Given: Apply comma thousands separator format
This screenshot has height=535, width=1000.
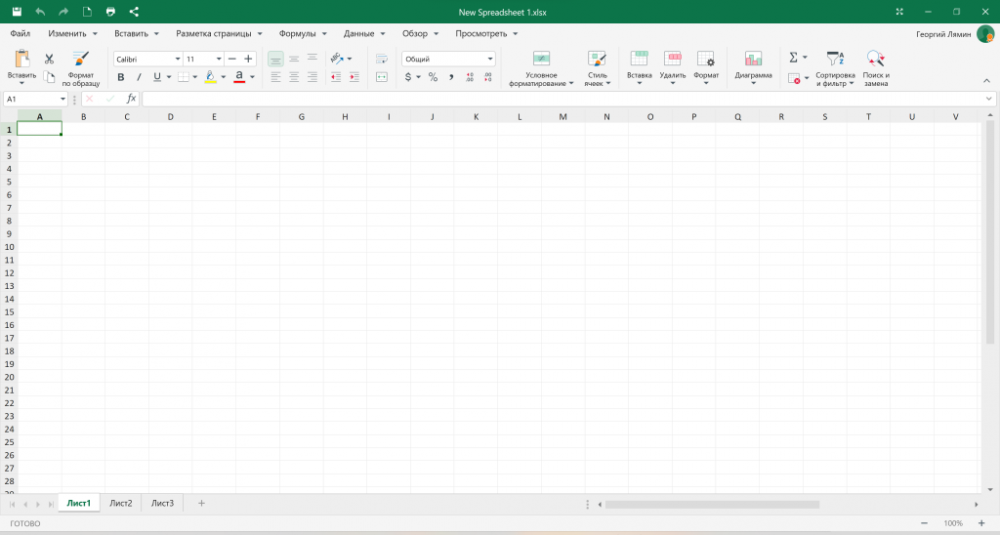Looking at the screenshot, I should click(451, 77).
